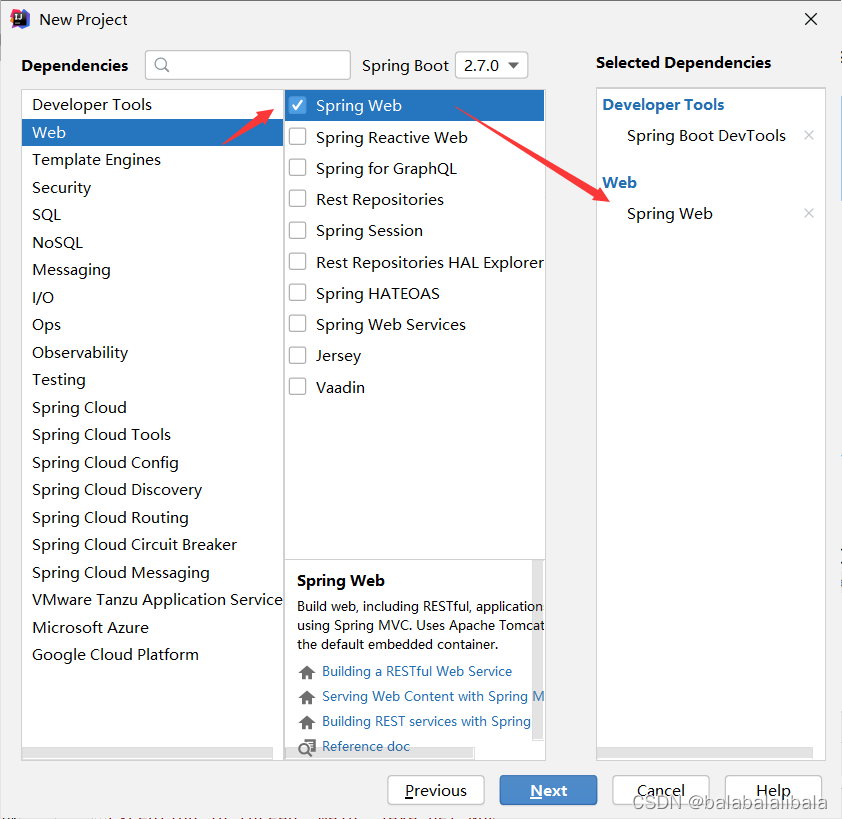The image size is (842, 819).
Task: Click the search magnifier icon
Action: 162,65
